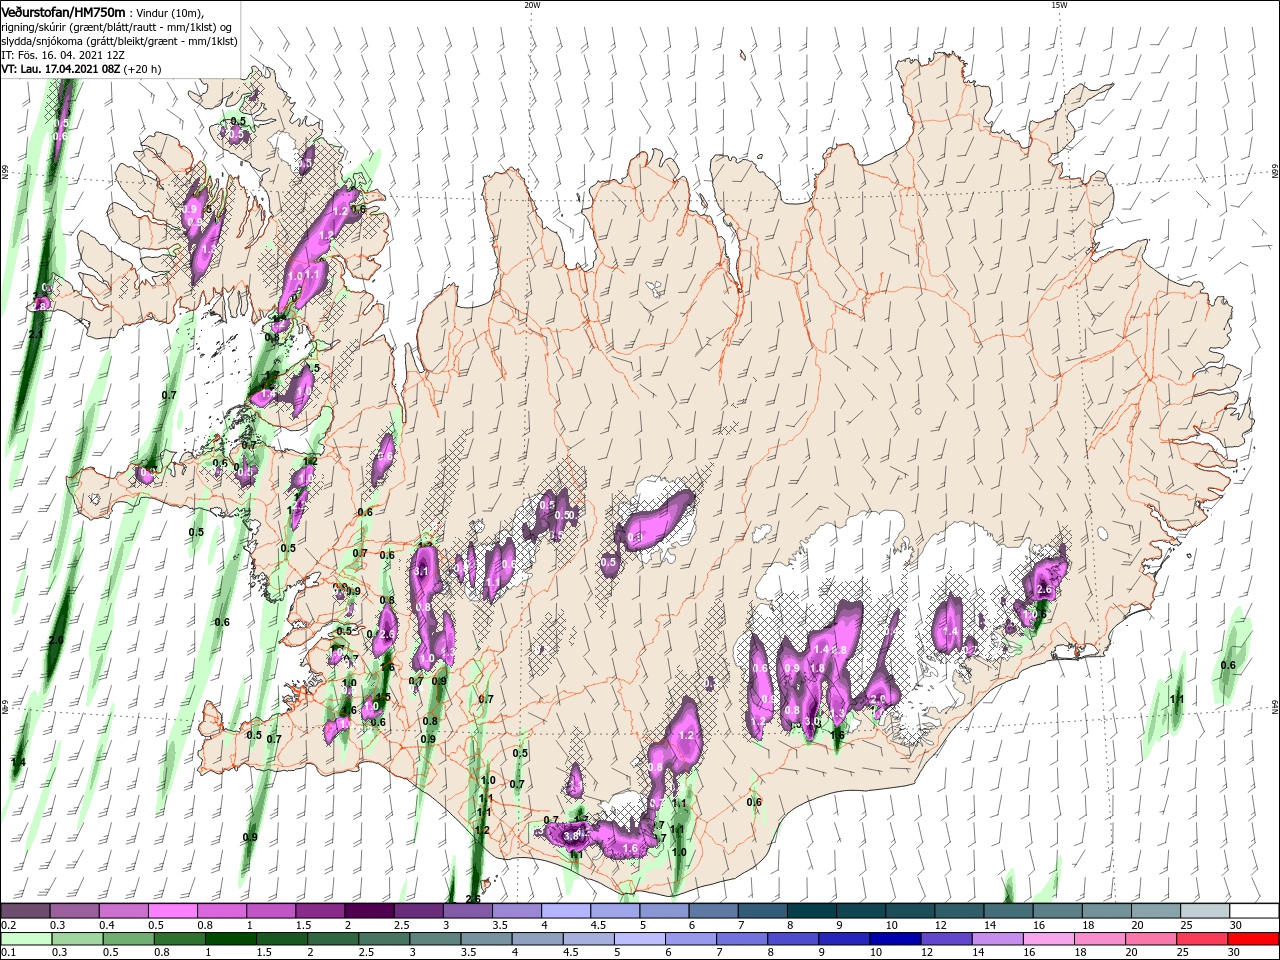1280x960 pixels.
Task: Pick the first grey-purple snow swatch above 0.2
Action: tap(25, 911)
